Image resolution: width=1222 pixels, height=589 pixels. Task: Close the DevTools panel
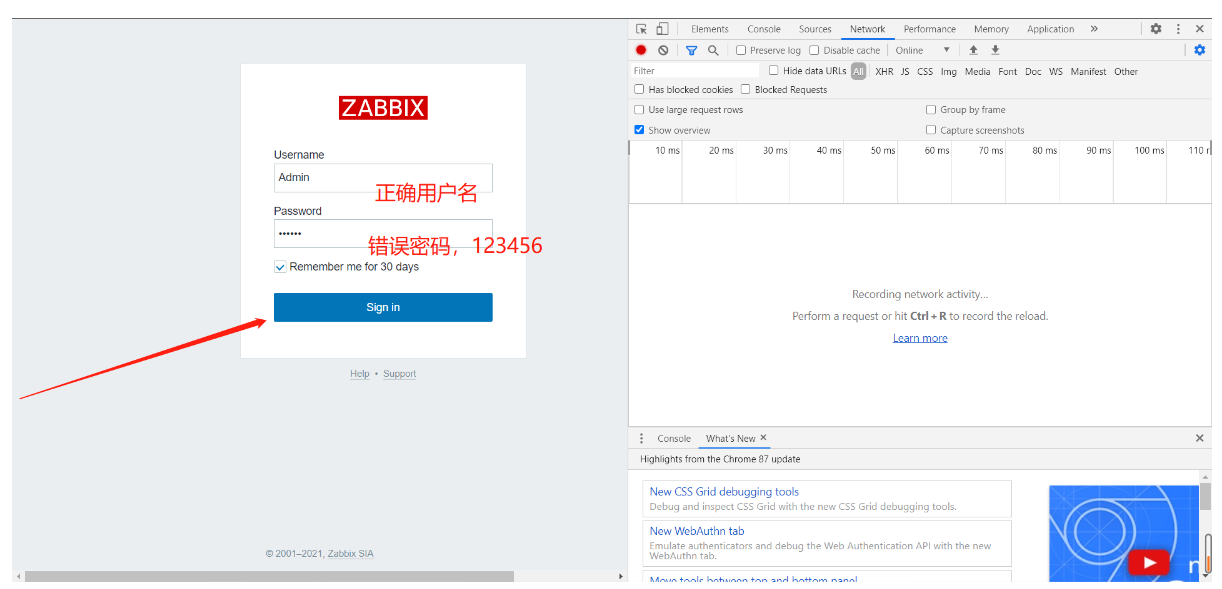pyautogui.click(x=1200, y=29)
